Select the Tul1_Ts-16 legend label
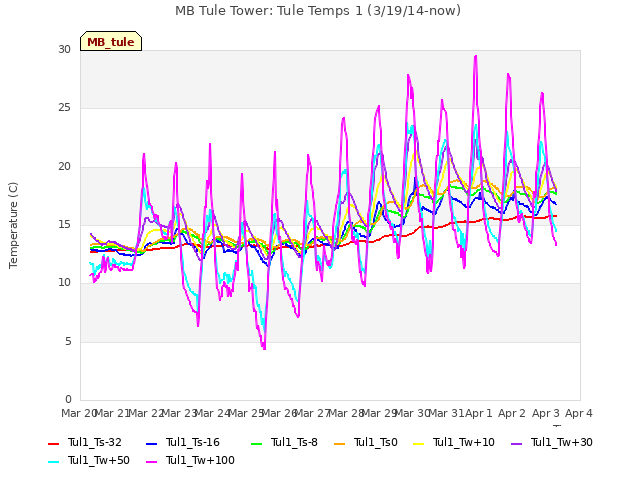The width and height of the screenshot is (640, 480). pyautogui.click(x=193, y=442)
